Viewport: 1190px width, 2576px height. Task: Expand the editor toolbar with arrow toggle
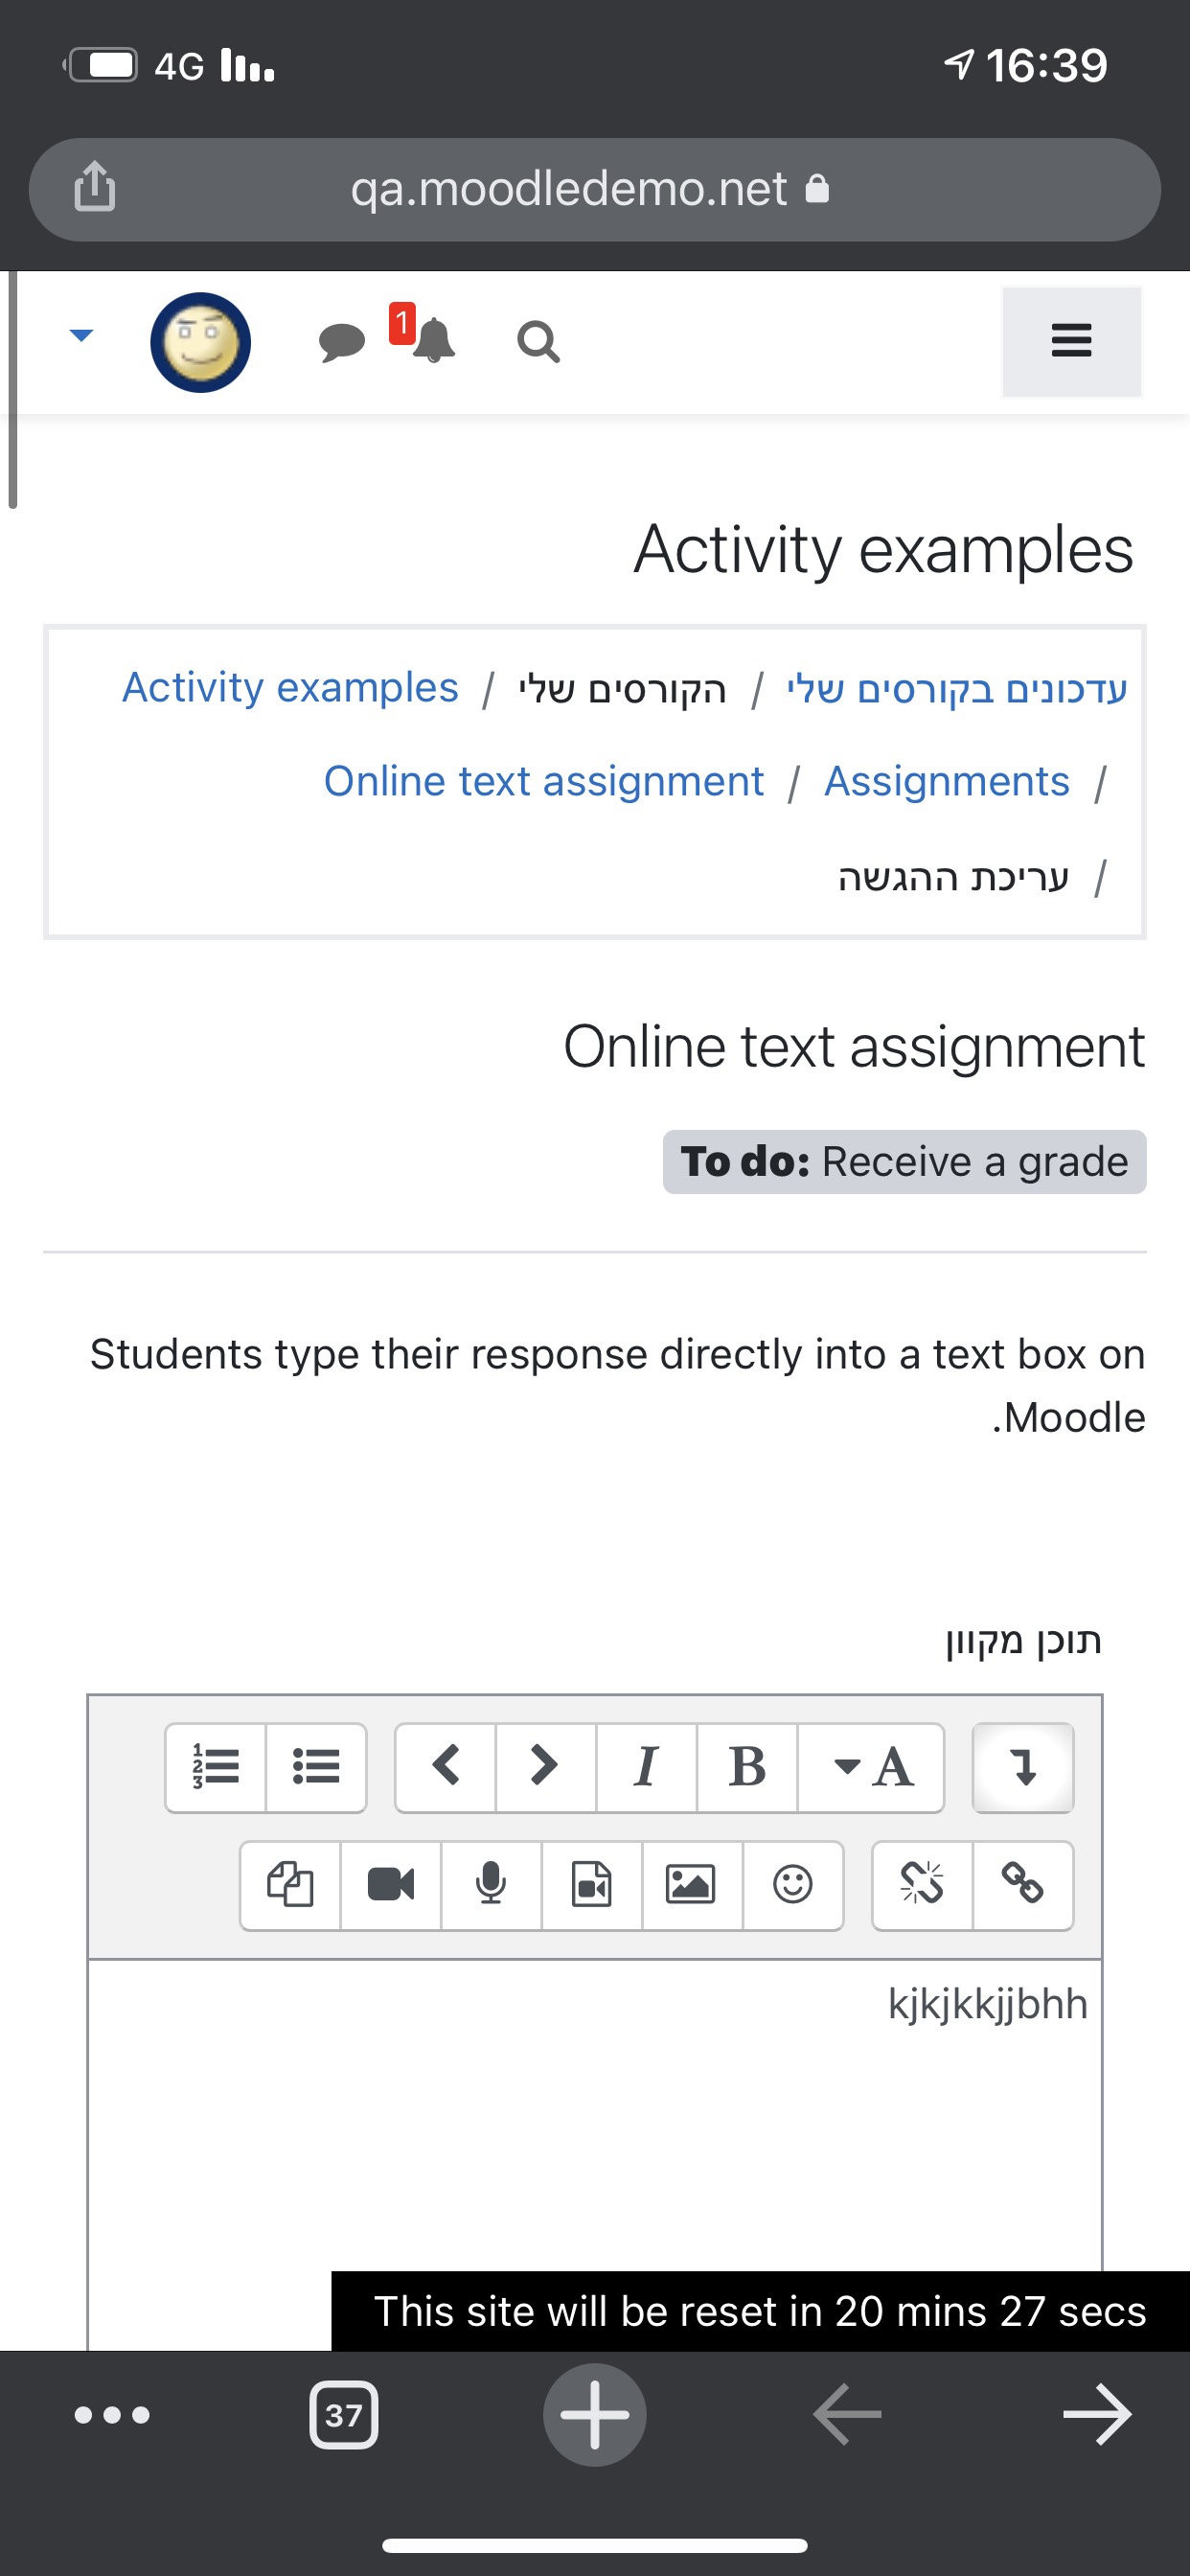1023,1767
